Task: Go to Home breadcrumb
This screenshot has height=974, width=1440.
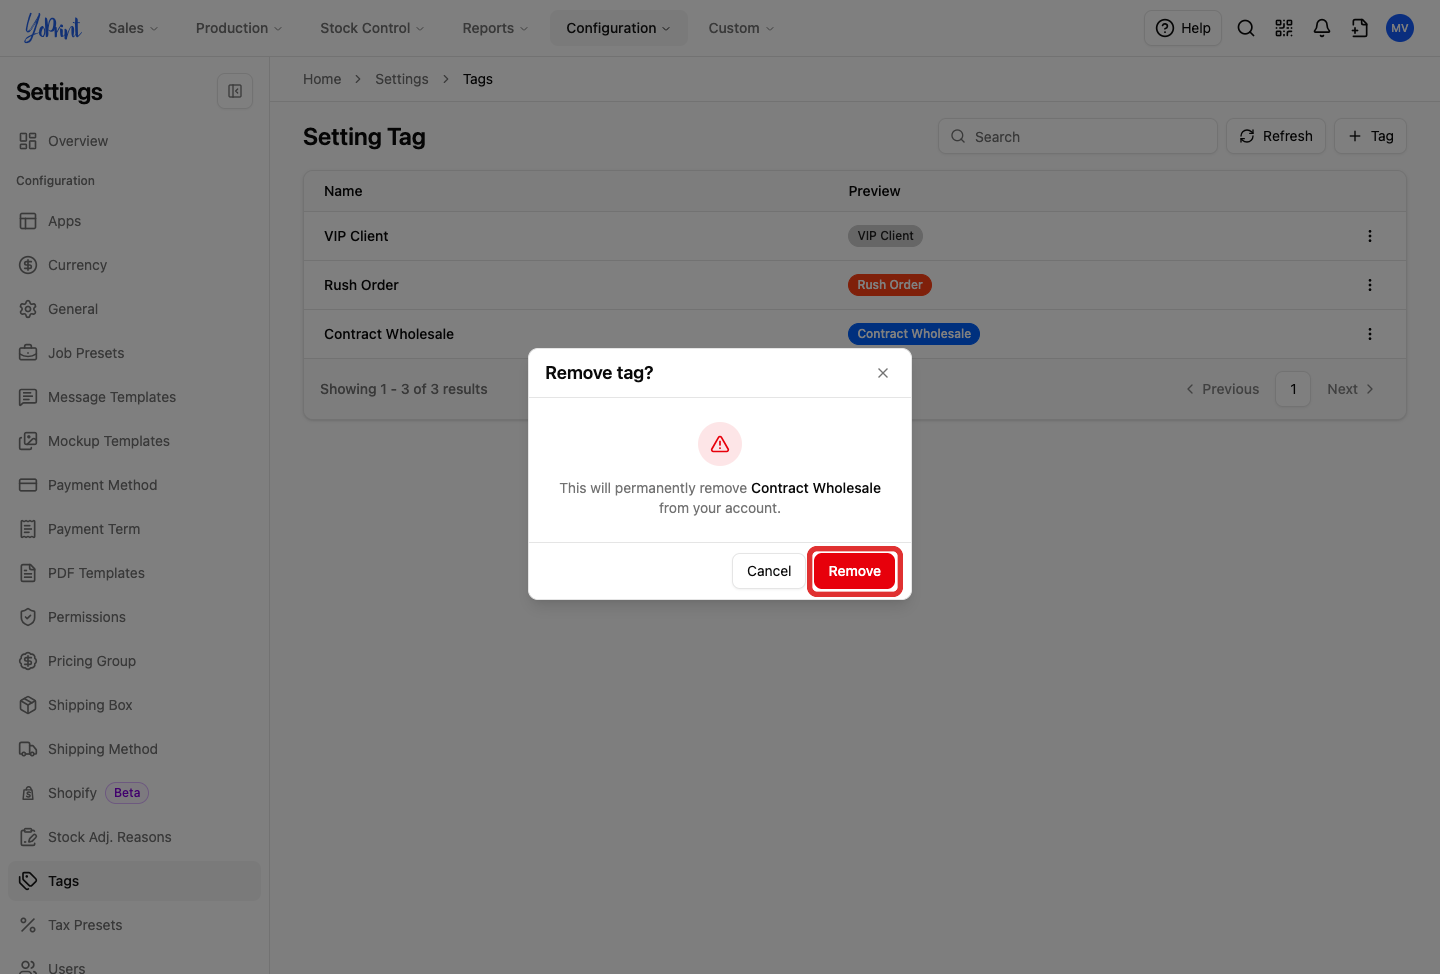Action: (x=322, y=79)
